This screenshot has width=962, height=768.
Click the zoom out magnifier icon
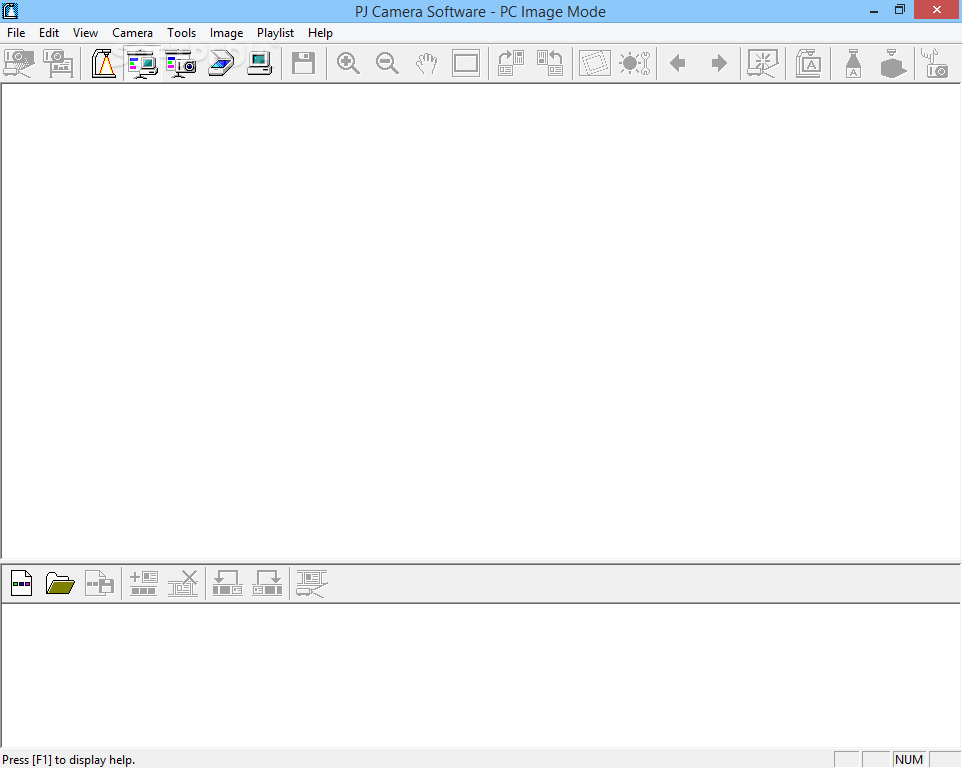click(x=387, y=63)
